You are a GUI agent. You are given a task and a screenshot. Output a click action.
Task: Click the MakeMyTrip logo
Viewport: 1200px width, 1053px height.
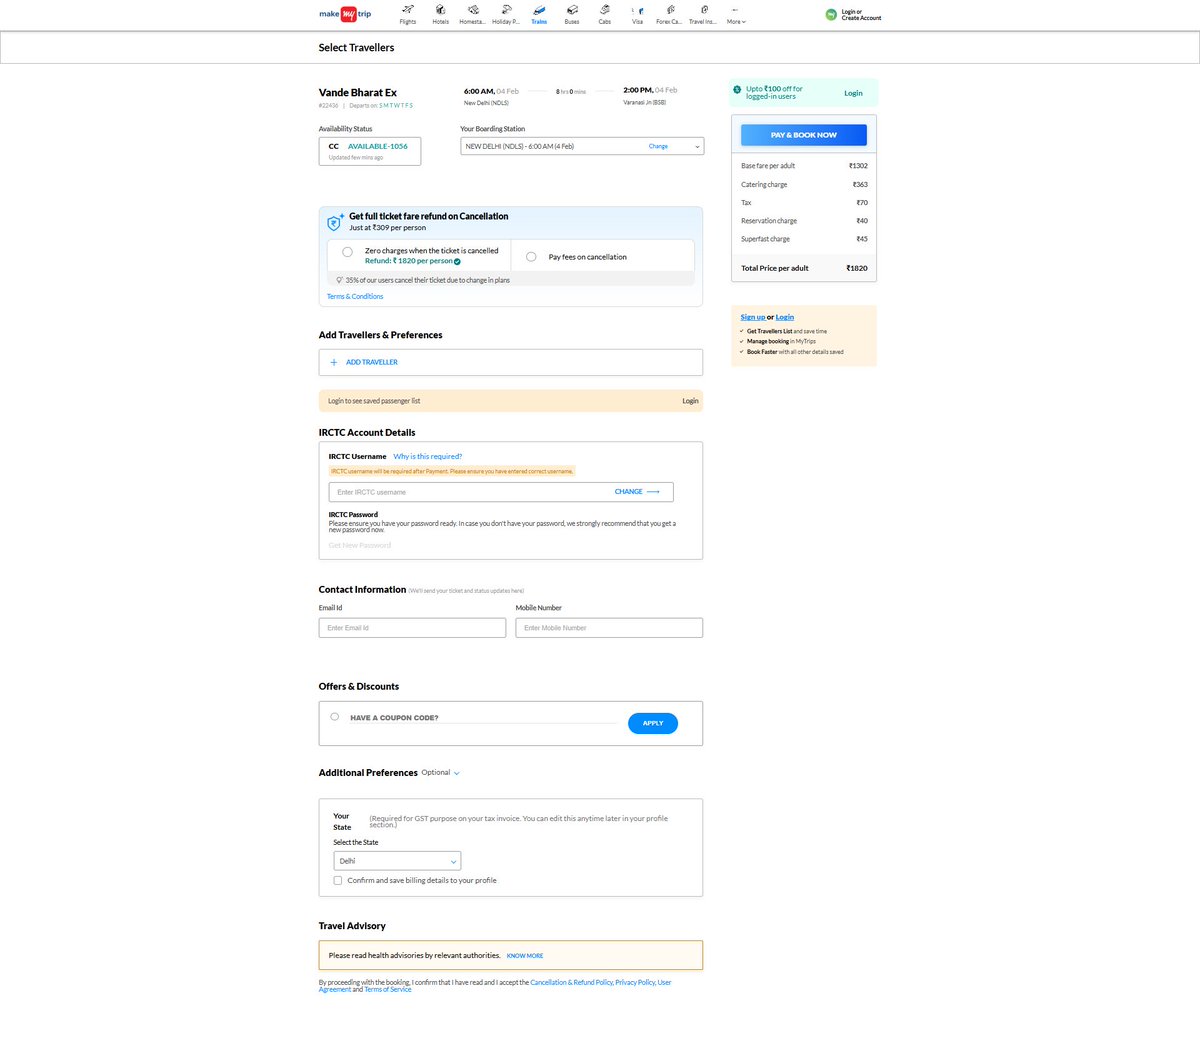pos(345,14)
